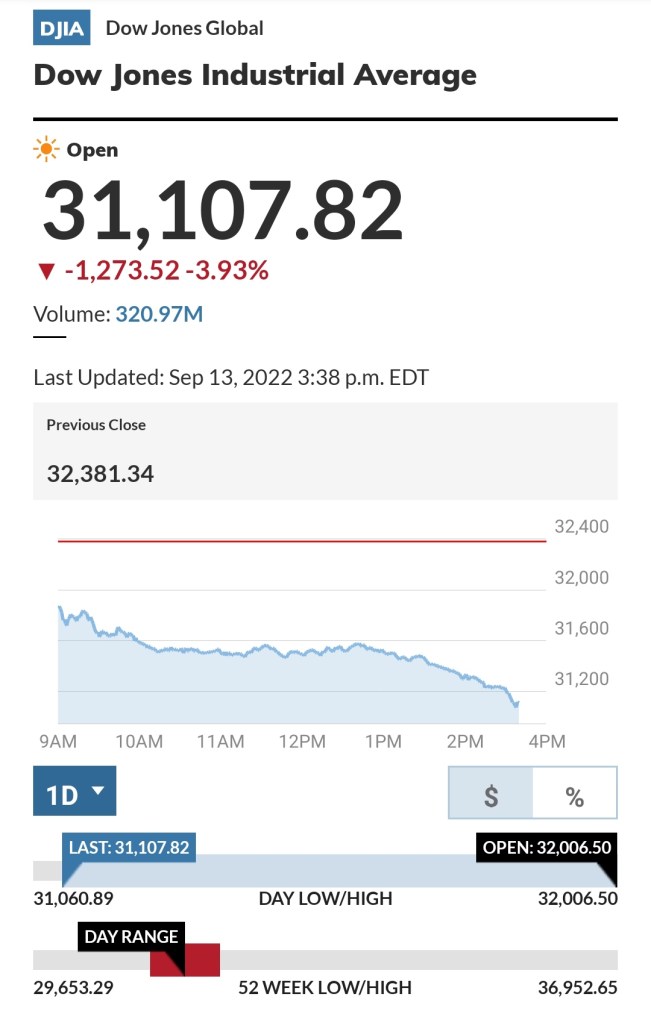Open the 1D time range dropdown
Viewport: 651px width, 1023px height.
[75, 791]
